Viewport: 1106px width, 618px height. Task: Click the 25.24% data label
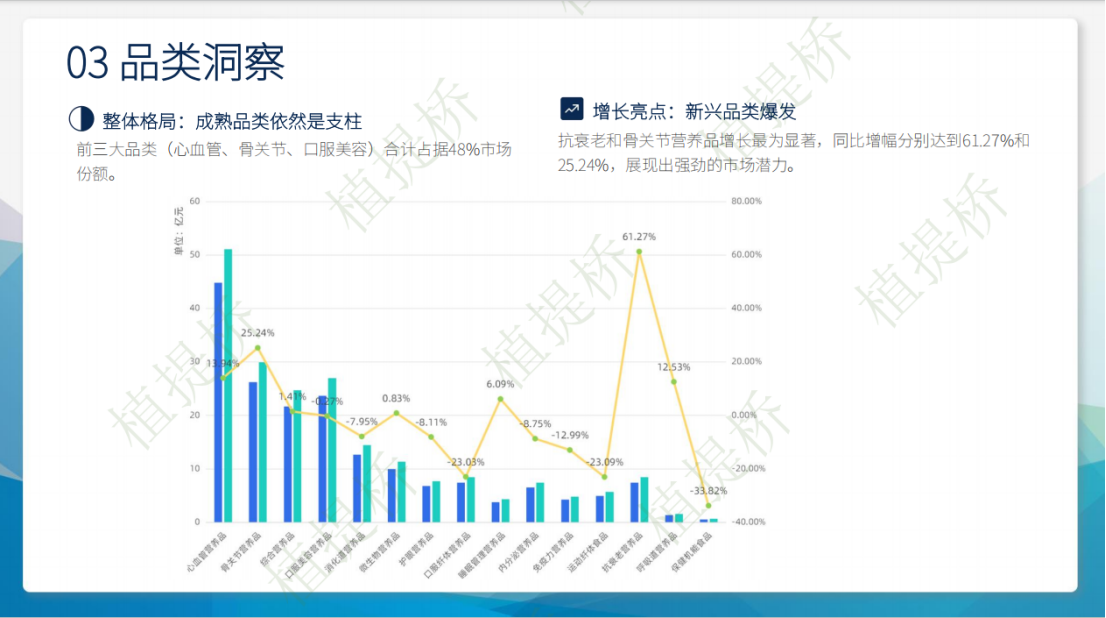click(257, 333)
